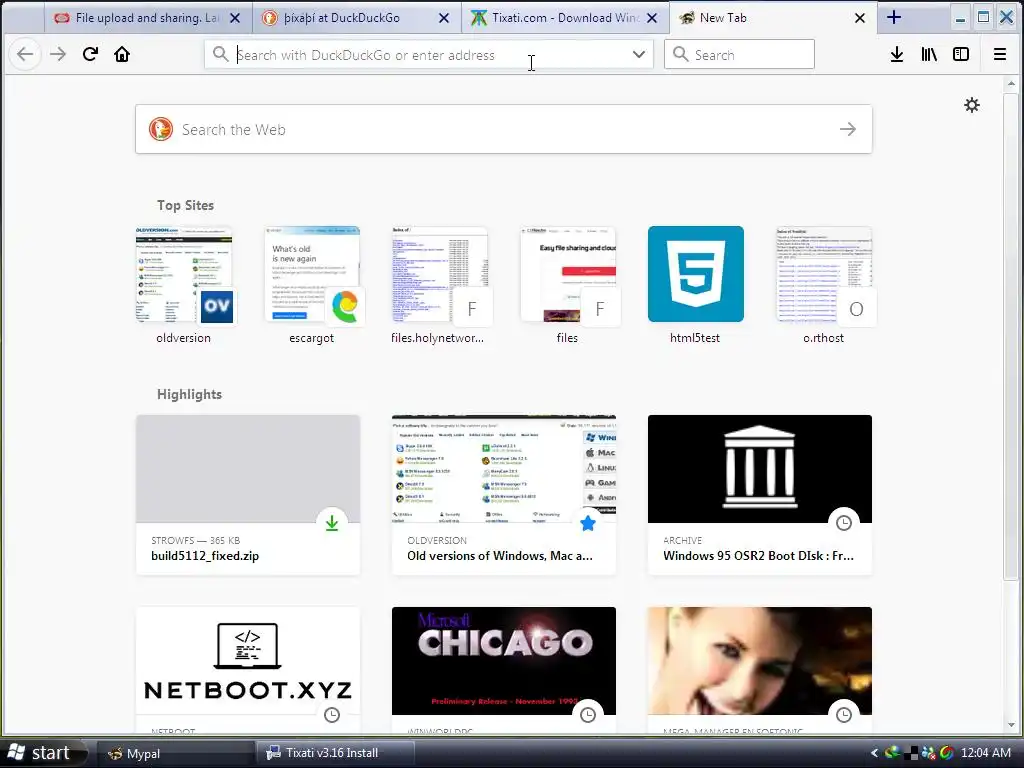Open the Library bookmarks icon
Image resolution: width=1024 pixels, height=768 pixels.
point(929,54)
